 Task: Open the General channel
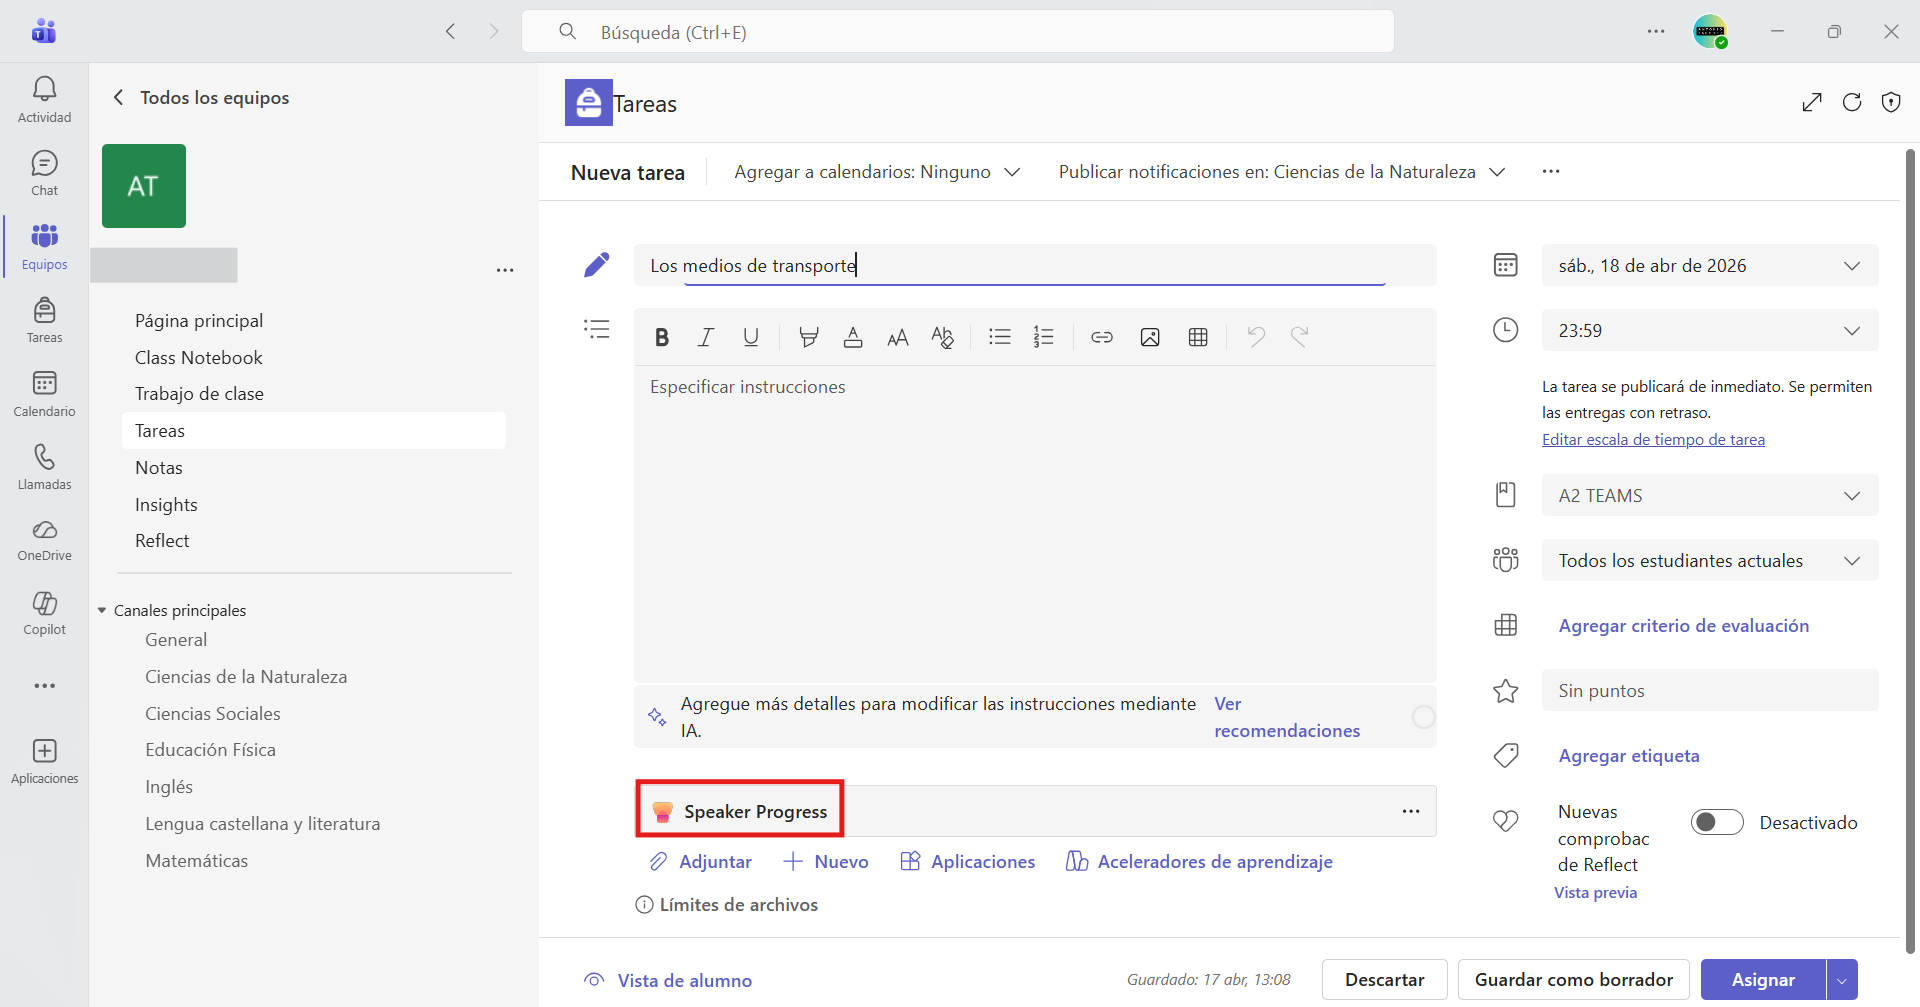coord(176,640)
